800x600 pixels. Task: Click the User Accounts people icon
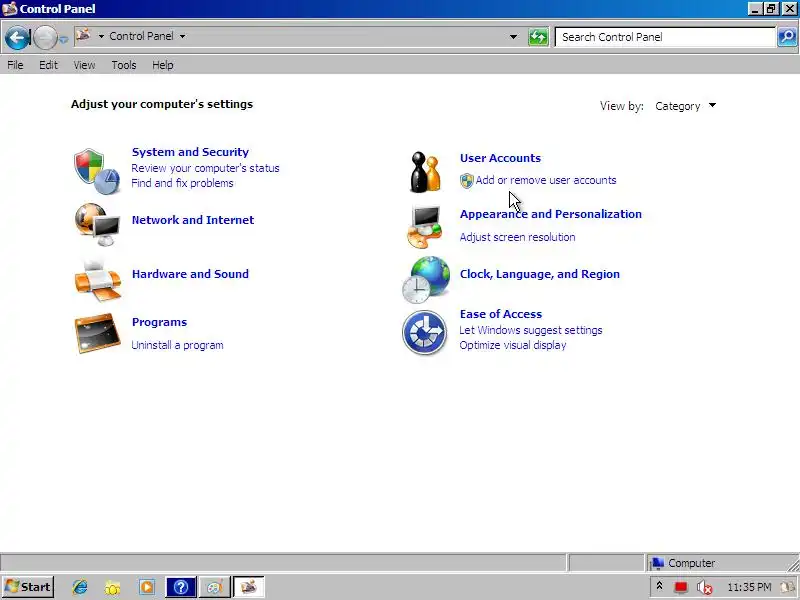(x=425, y=172)
